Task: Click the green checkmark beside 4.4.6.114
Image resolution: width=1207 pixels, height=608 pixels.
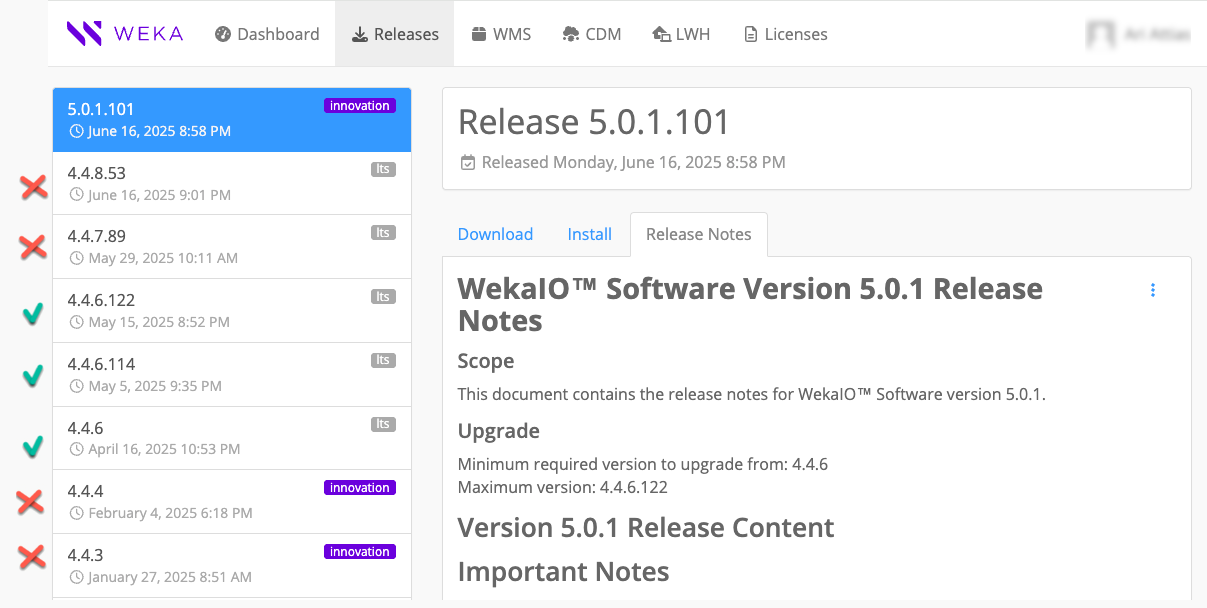Action: coord(32,376)
